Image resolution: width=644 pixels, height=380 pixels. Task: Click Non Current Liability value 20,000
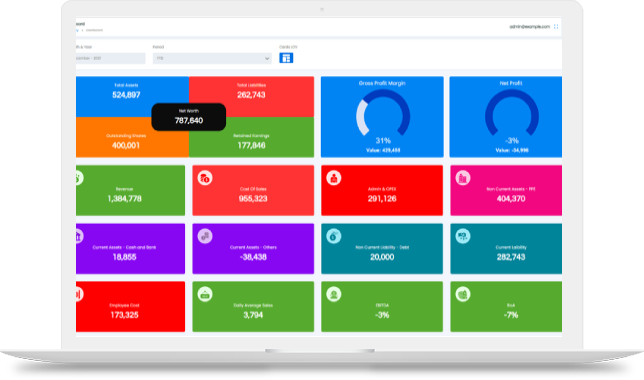click(x=382, y=257)
